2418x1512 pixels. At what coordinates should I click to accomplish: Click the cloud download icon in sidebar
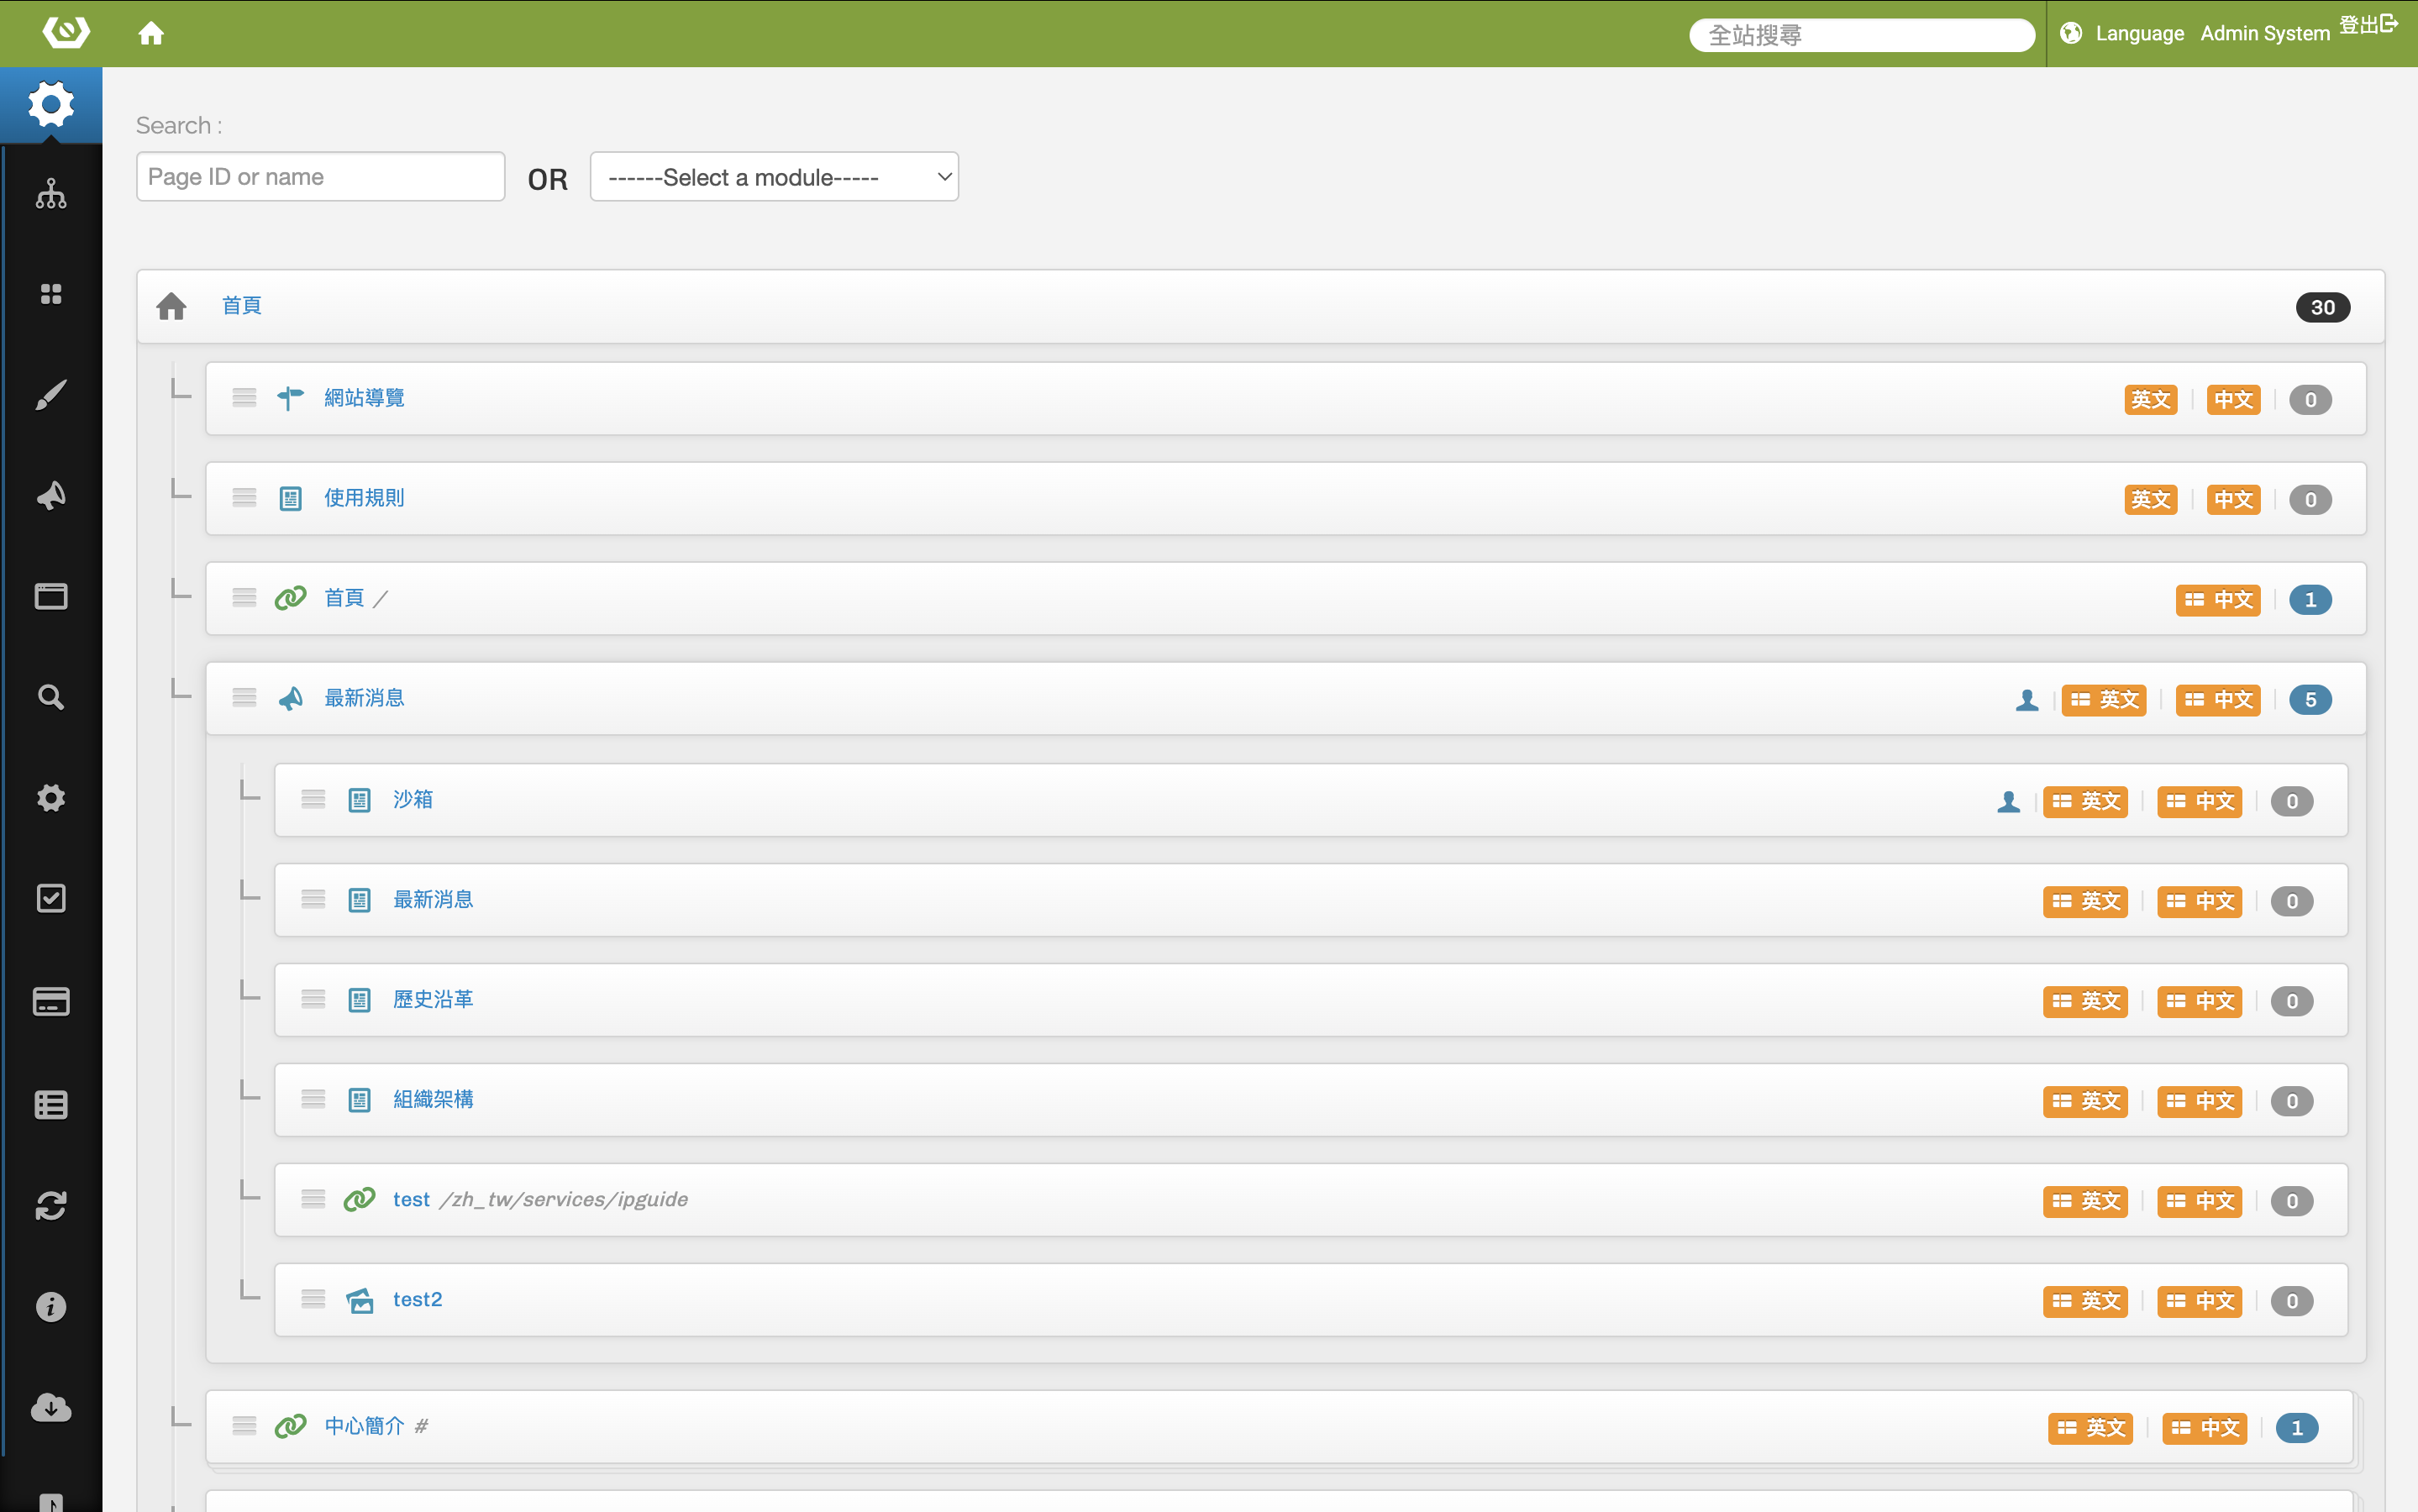(51, 1407)
